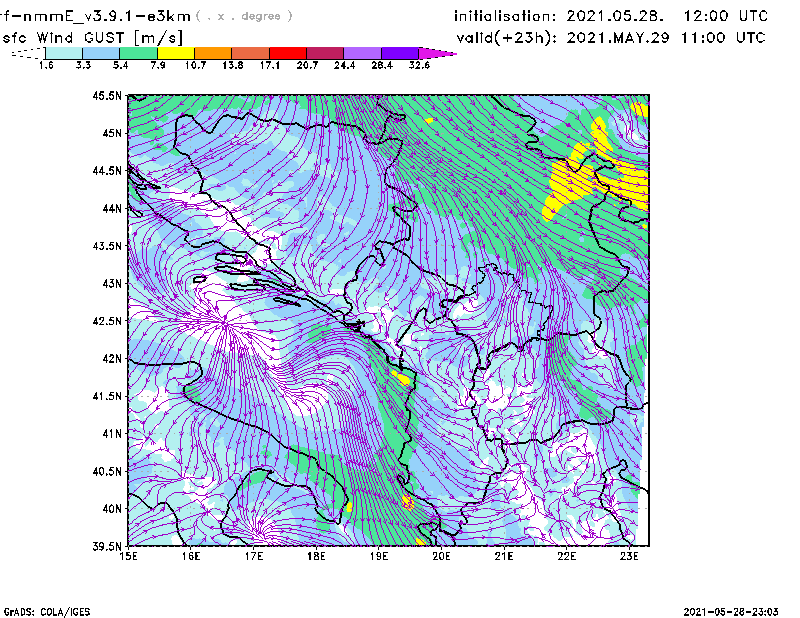Click the violet legend swatch
The width and height of the screenshot is (800, 618).
pyautogui.click(x=399, y=53)
